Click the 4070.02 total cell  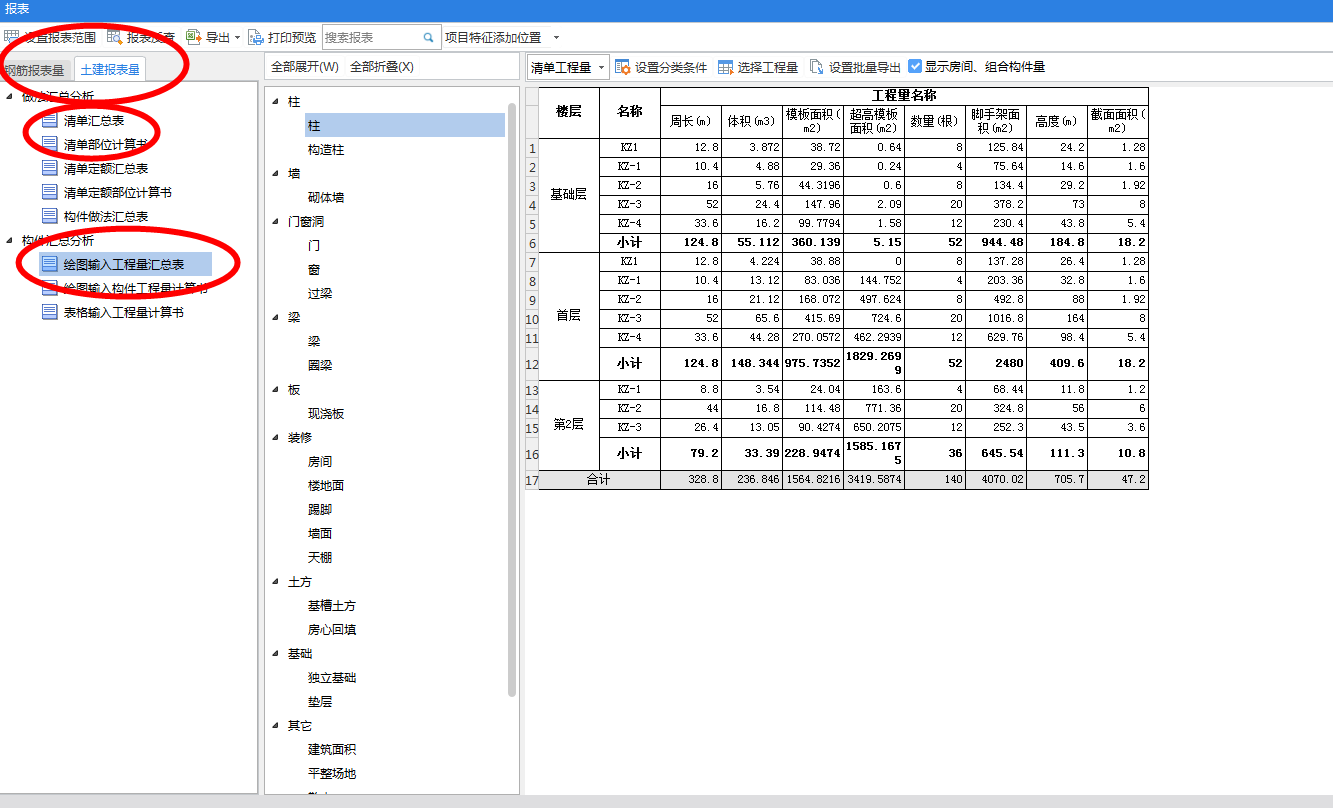pos(995,480)
